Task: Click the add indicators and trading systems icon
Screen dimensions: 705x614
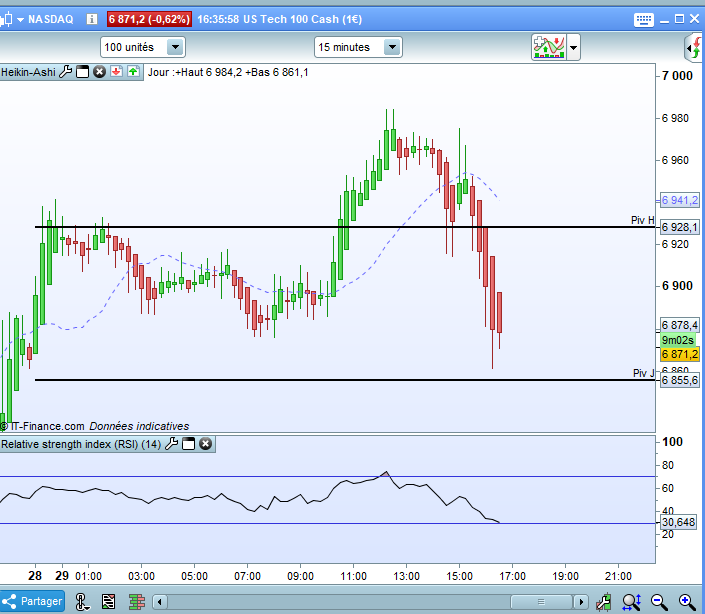Action: pyautogui.click(x=549, y=47)
